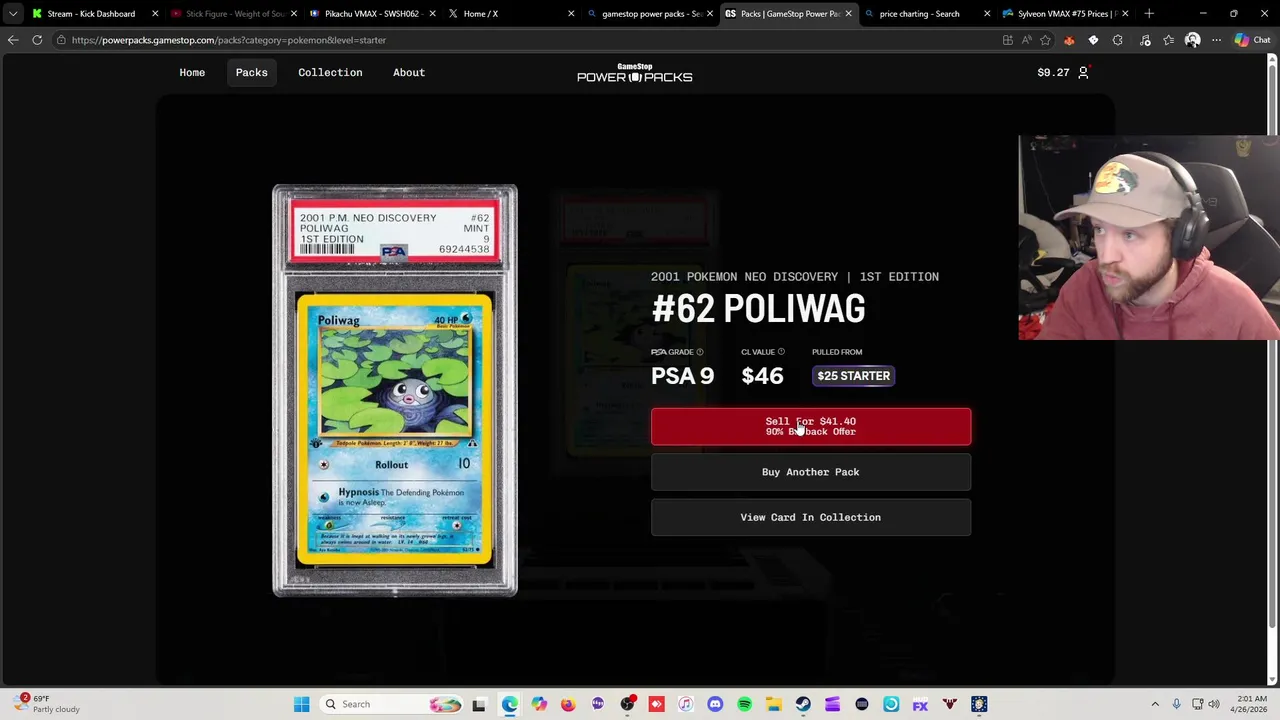Open the iTunes music app on taskbar
This screenshot has width=1280, height=720.
[x=686, y=704]
